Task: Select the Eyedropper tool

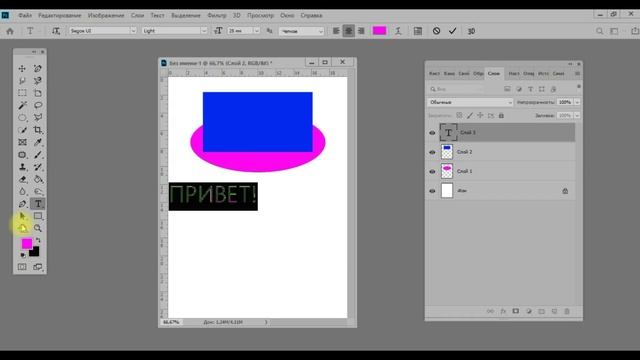Action: (38, 142)
